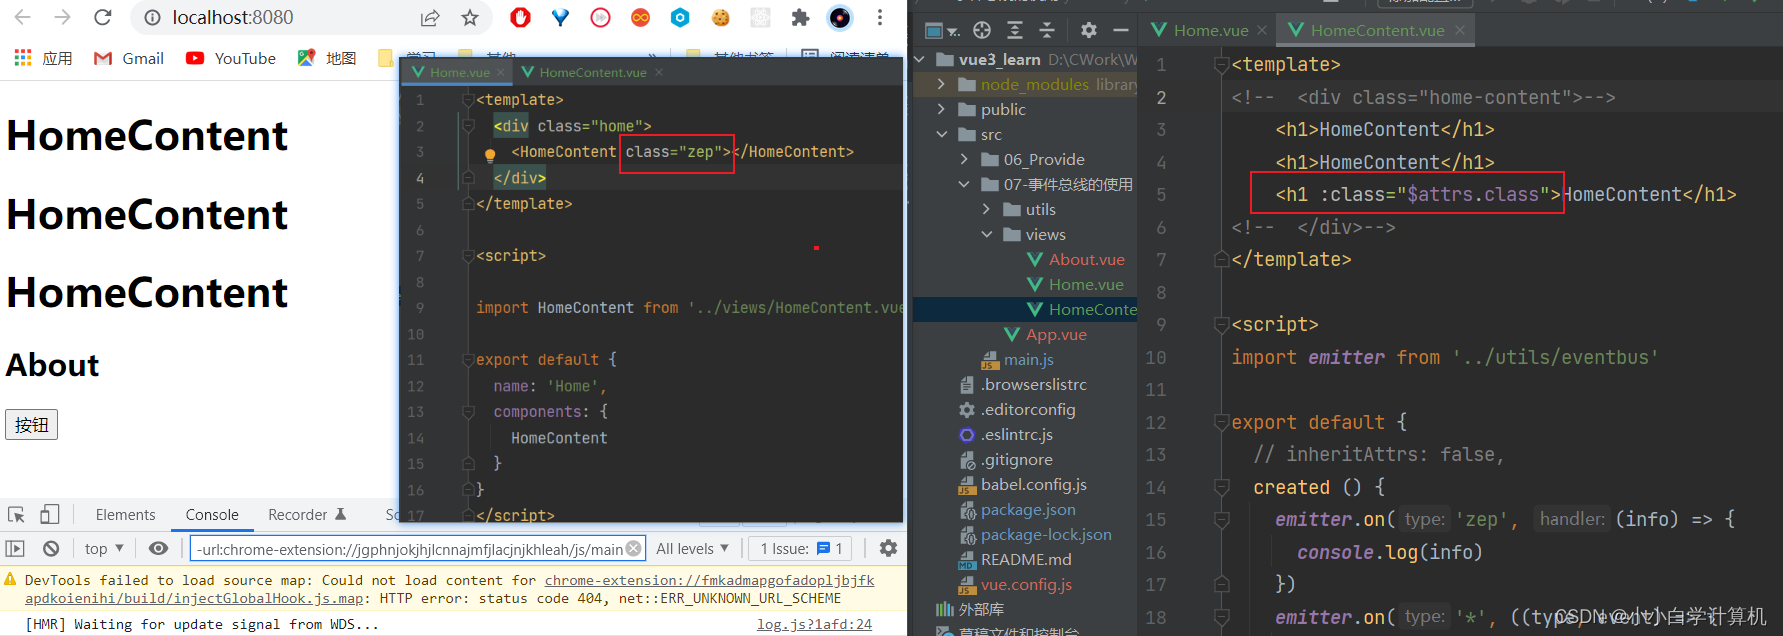Expand the utils folder
This screenshot has height=636, width=1783.
[x=986, y=209]
